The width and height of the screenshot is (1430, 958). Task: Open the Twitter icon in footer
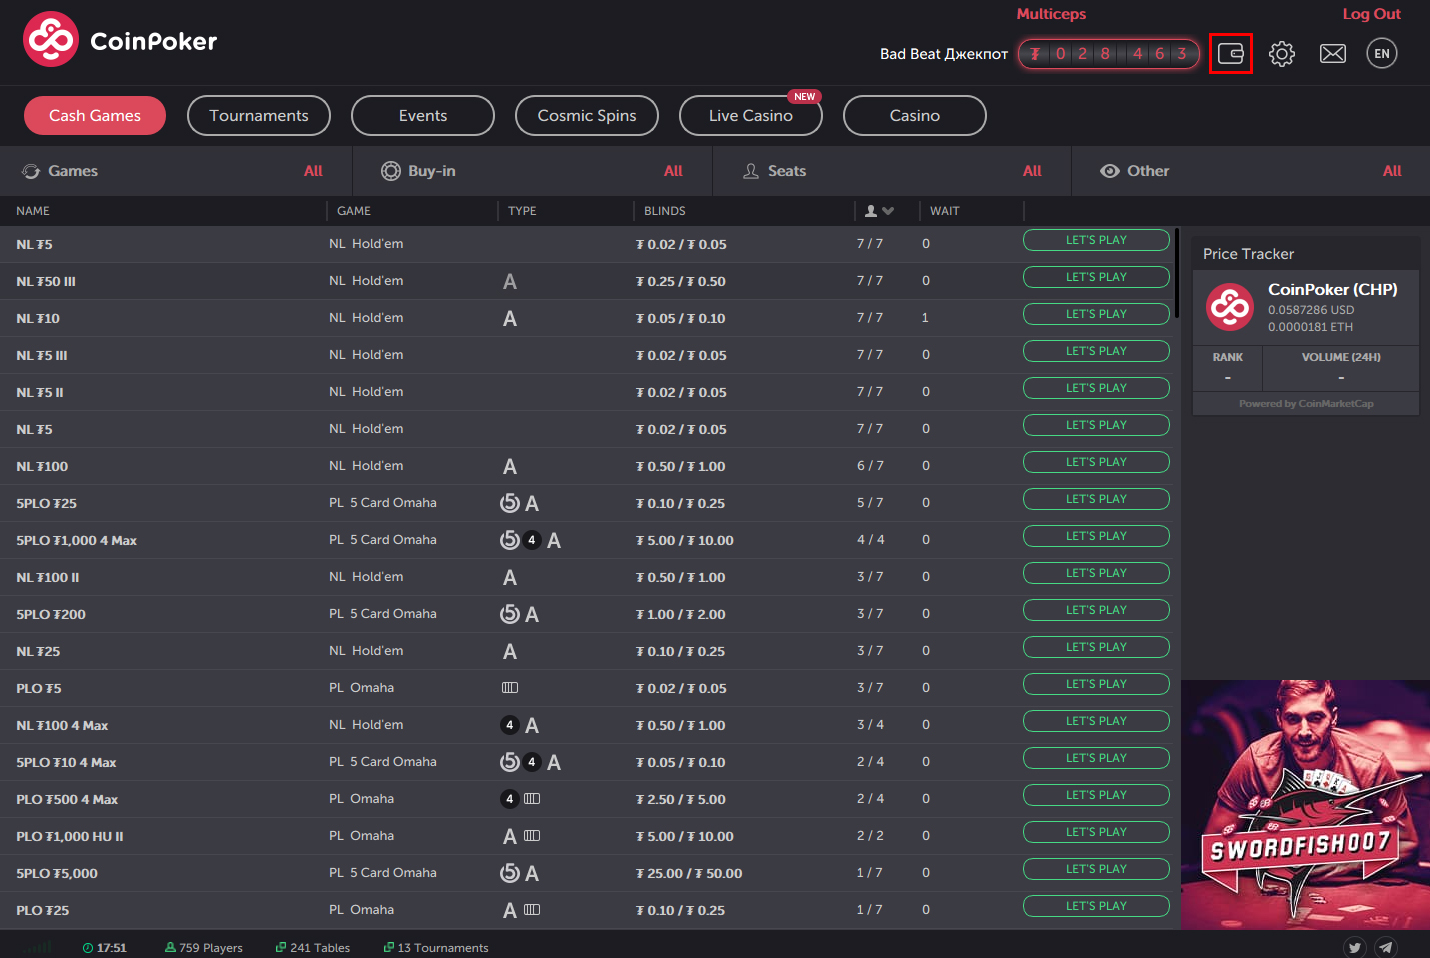click(1354, 947)
